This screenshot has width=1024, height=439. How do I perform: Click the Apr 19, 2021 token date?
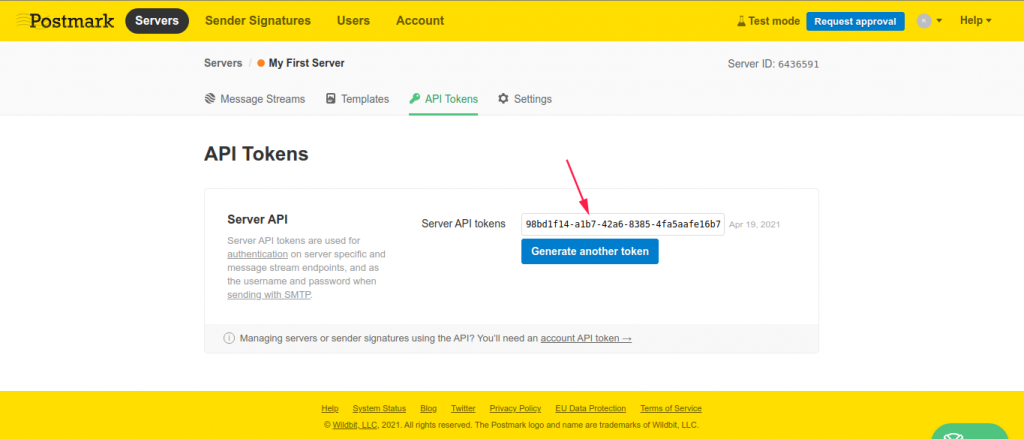point(754,224)
